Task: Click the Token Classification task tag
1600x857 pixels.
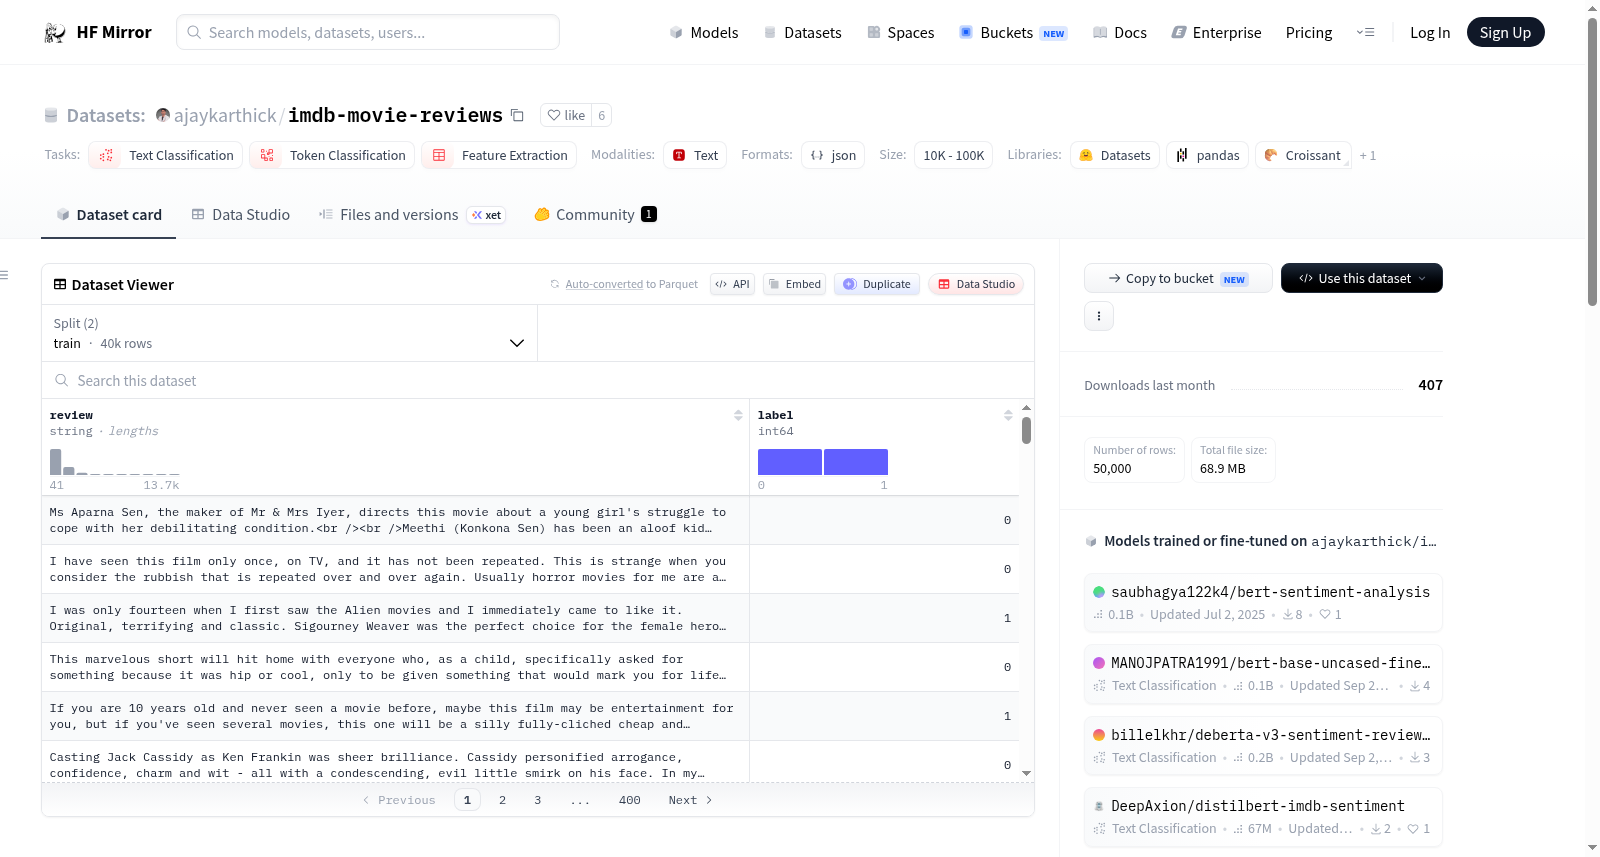Action: (332, 155)
